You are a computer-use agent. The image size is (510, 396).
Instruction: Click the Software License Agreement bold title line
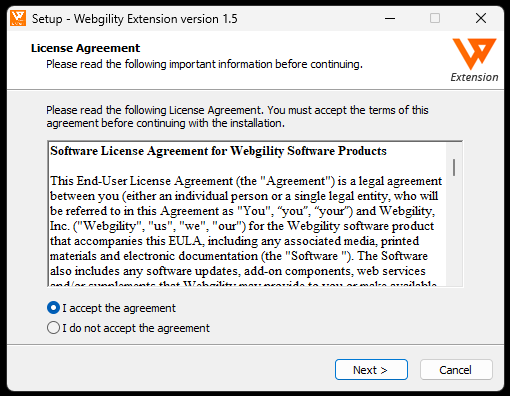(218, 151)
